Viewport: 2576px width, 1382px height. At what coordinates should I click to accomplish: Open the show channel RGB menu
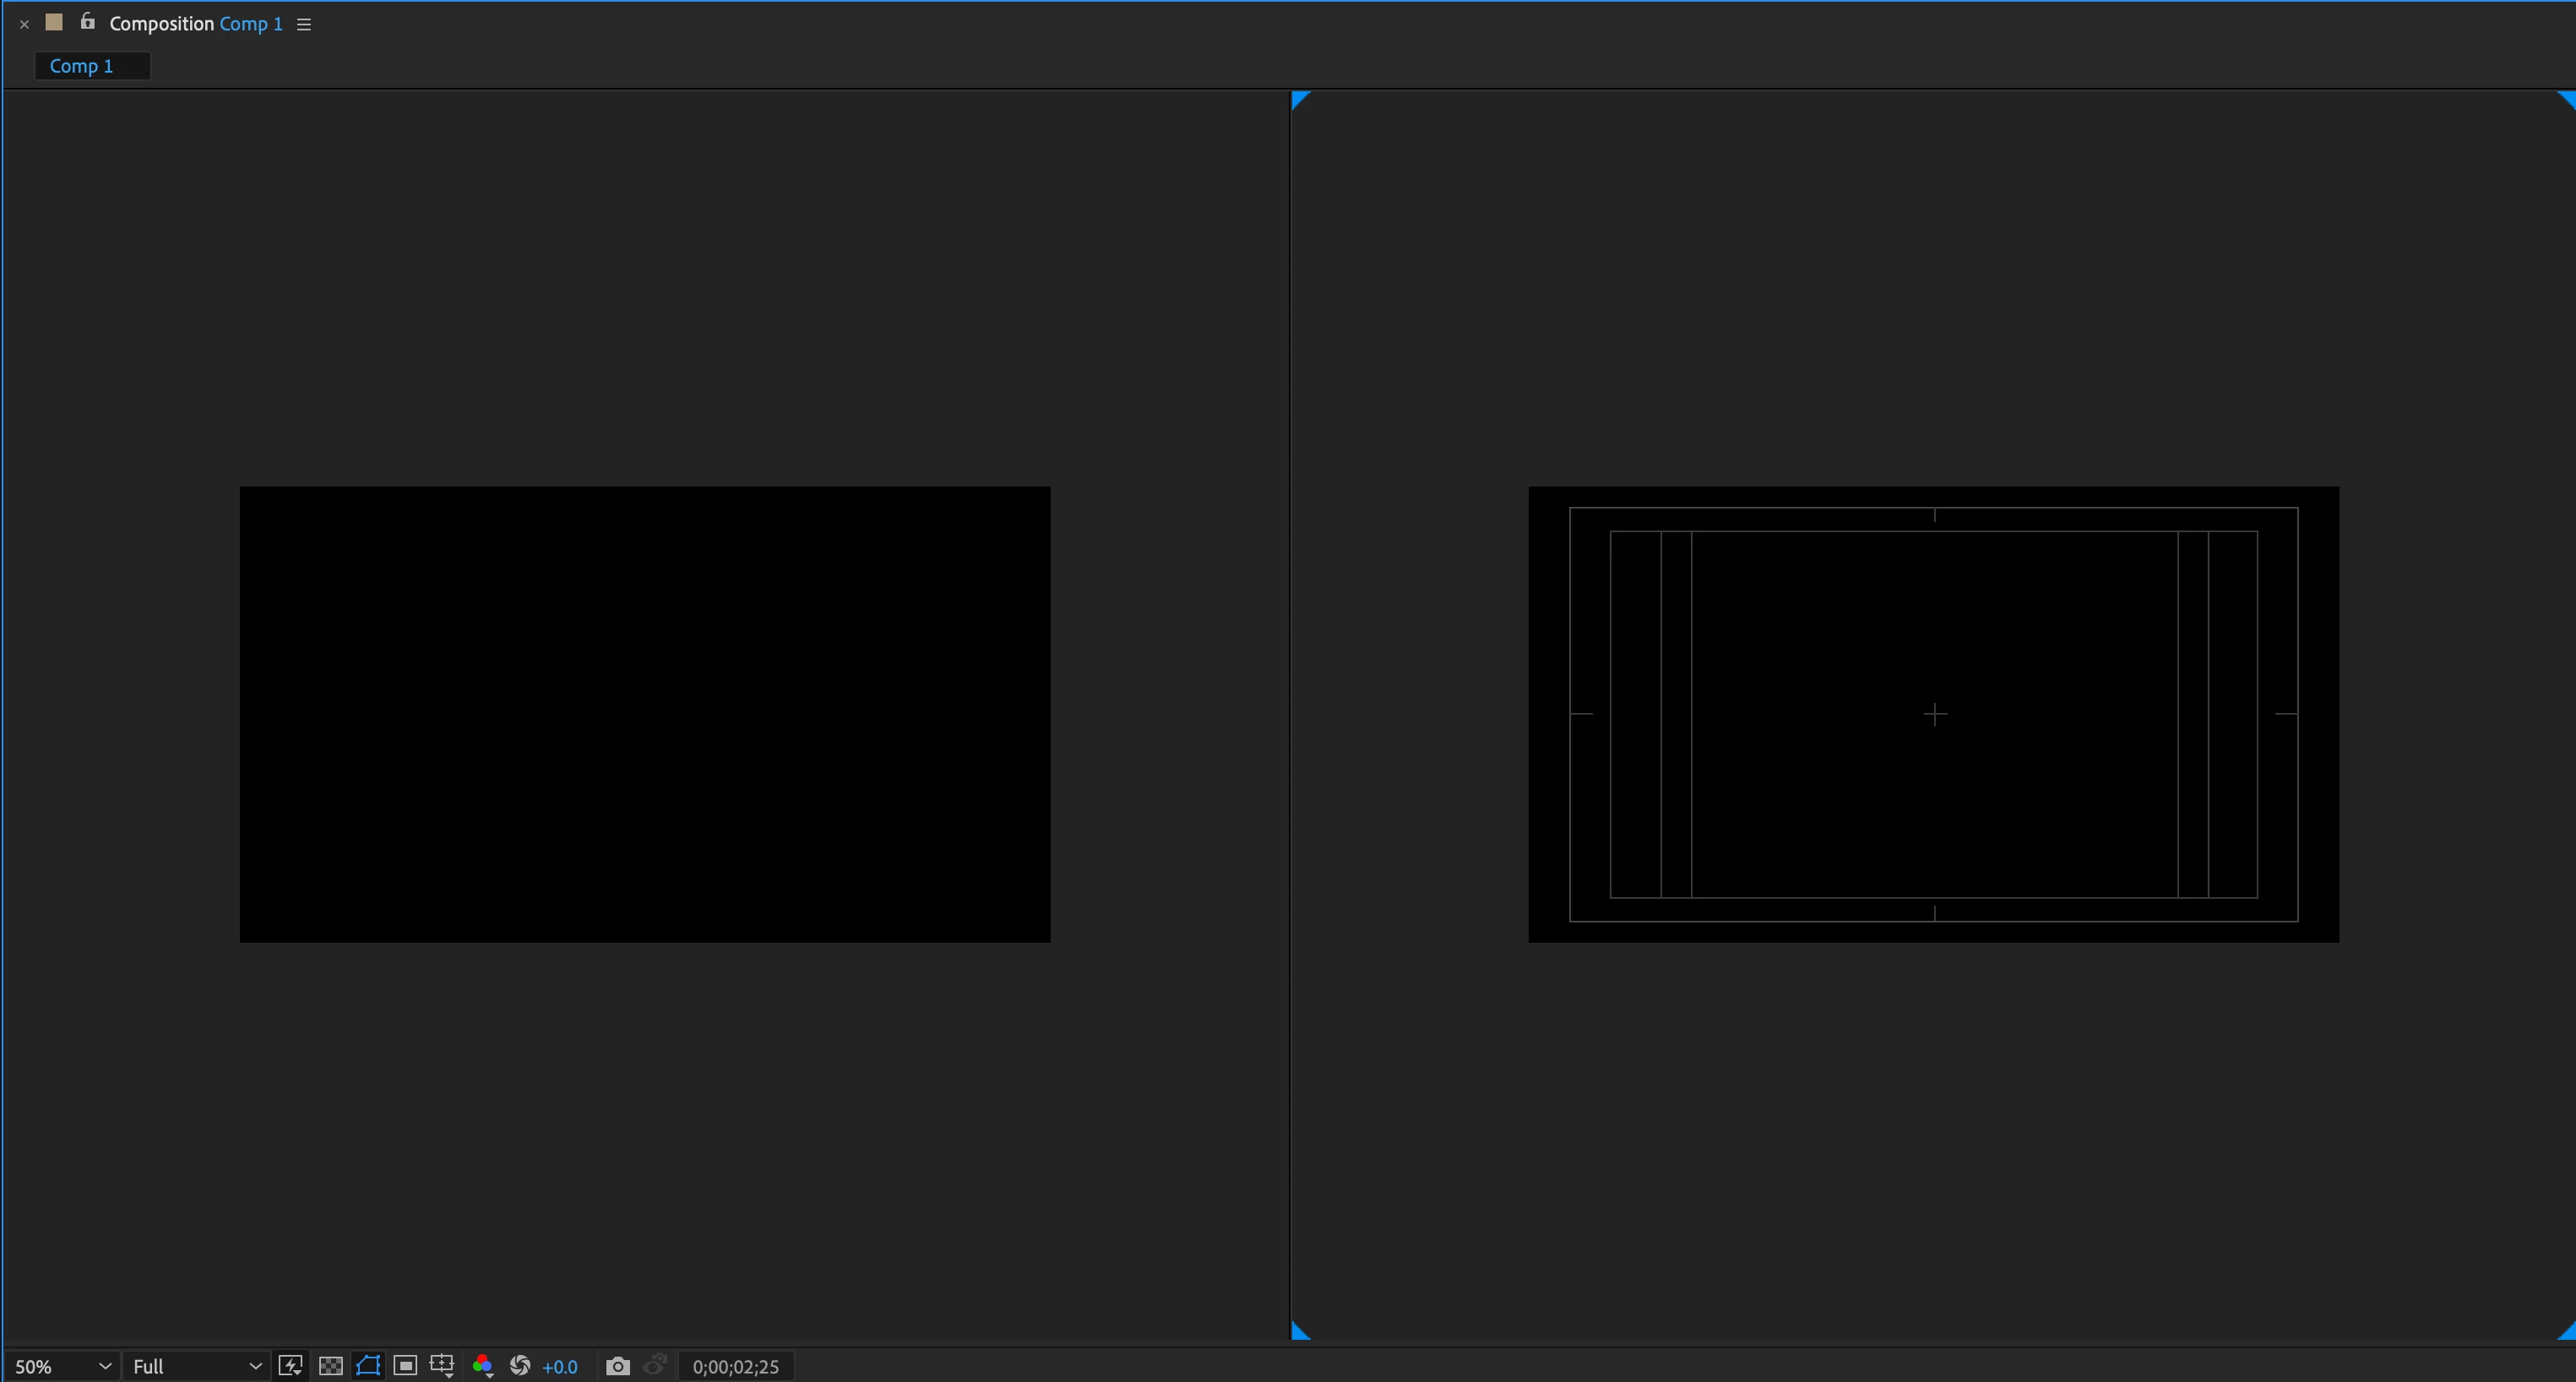pos(482,1366)
